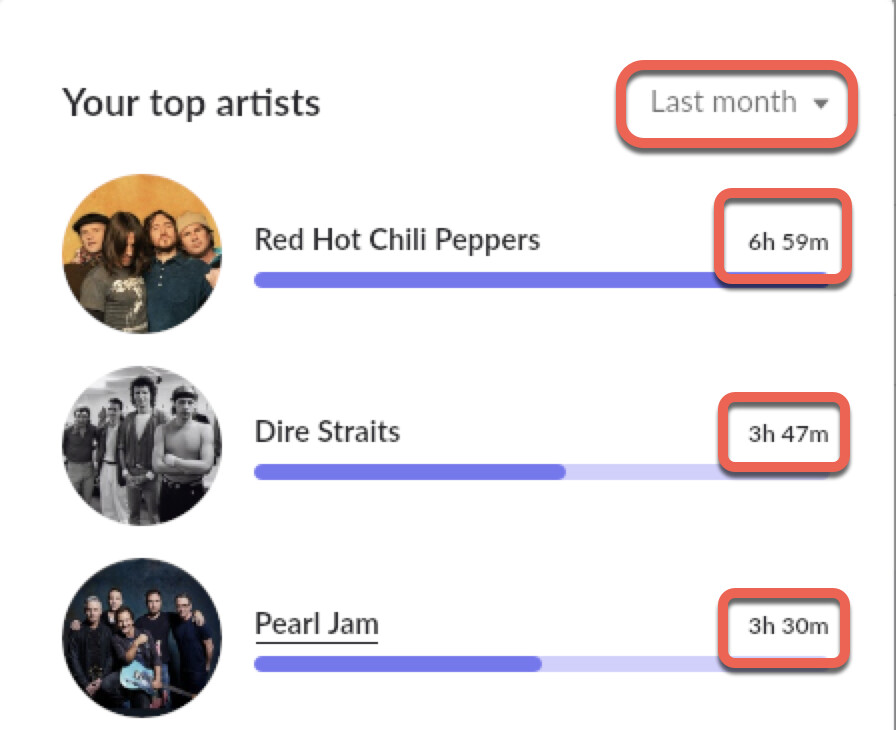
Task: Click filled part of Pearl Jam bar
Action: [x=398, y=664]
